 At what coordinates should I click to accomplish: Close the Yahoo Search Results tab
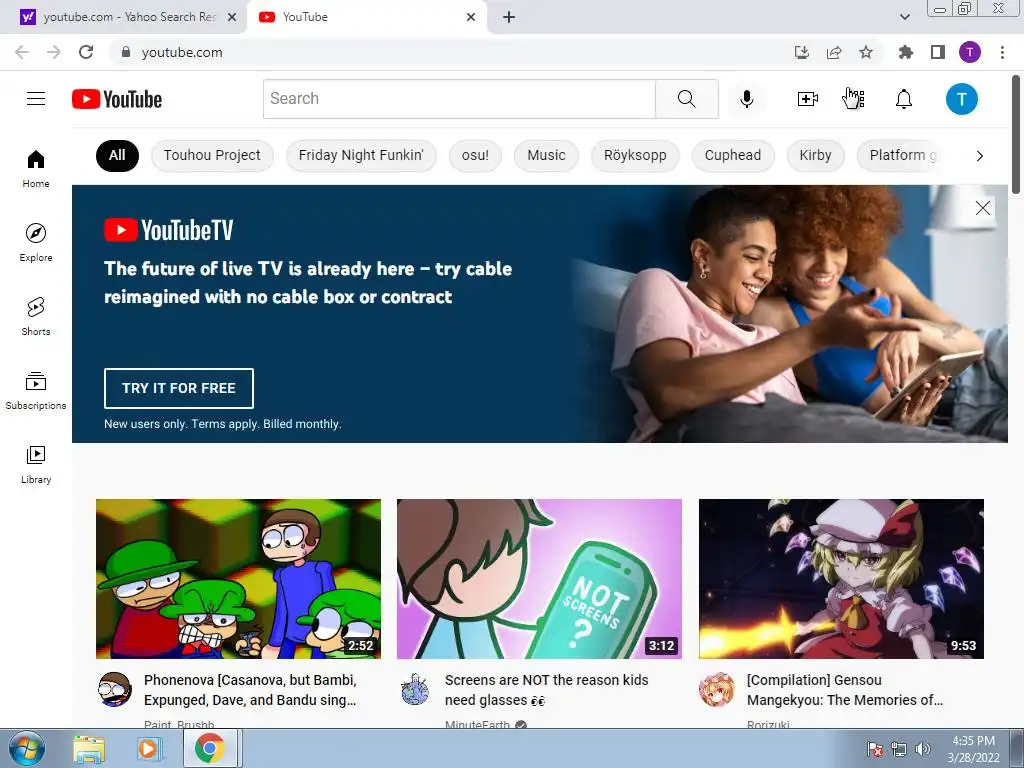coord(232,17)
